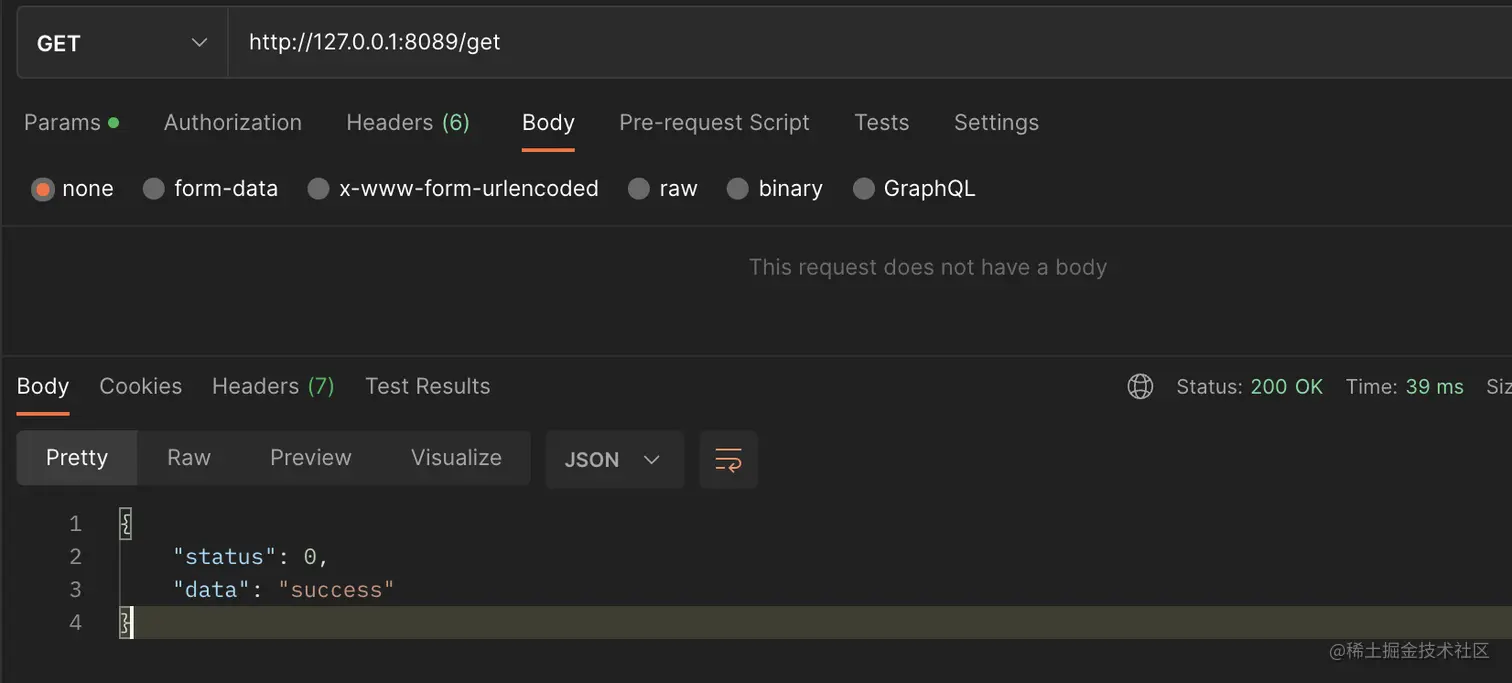Open the Tests tab
Image resolution: width=1512 pixels, height=683 pixels.
pyautogui.click(x=881, y=122)
